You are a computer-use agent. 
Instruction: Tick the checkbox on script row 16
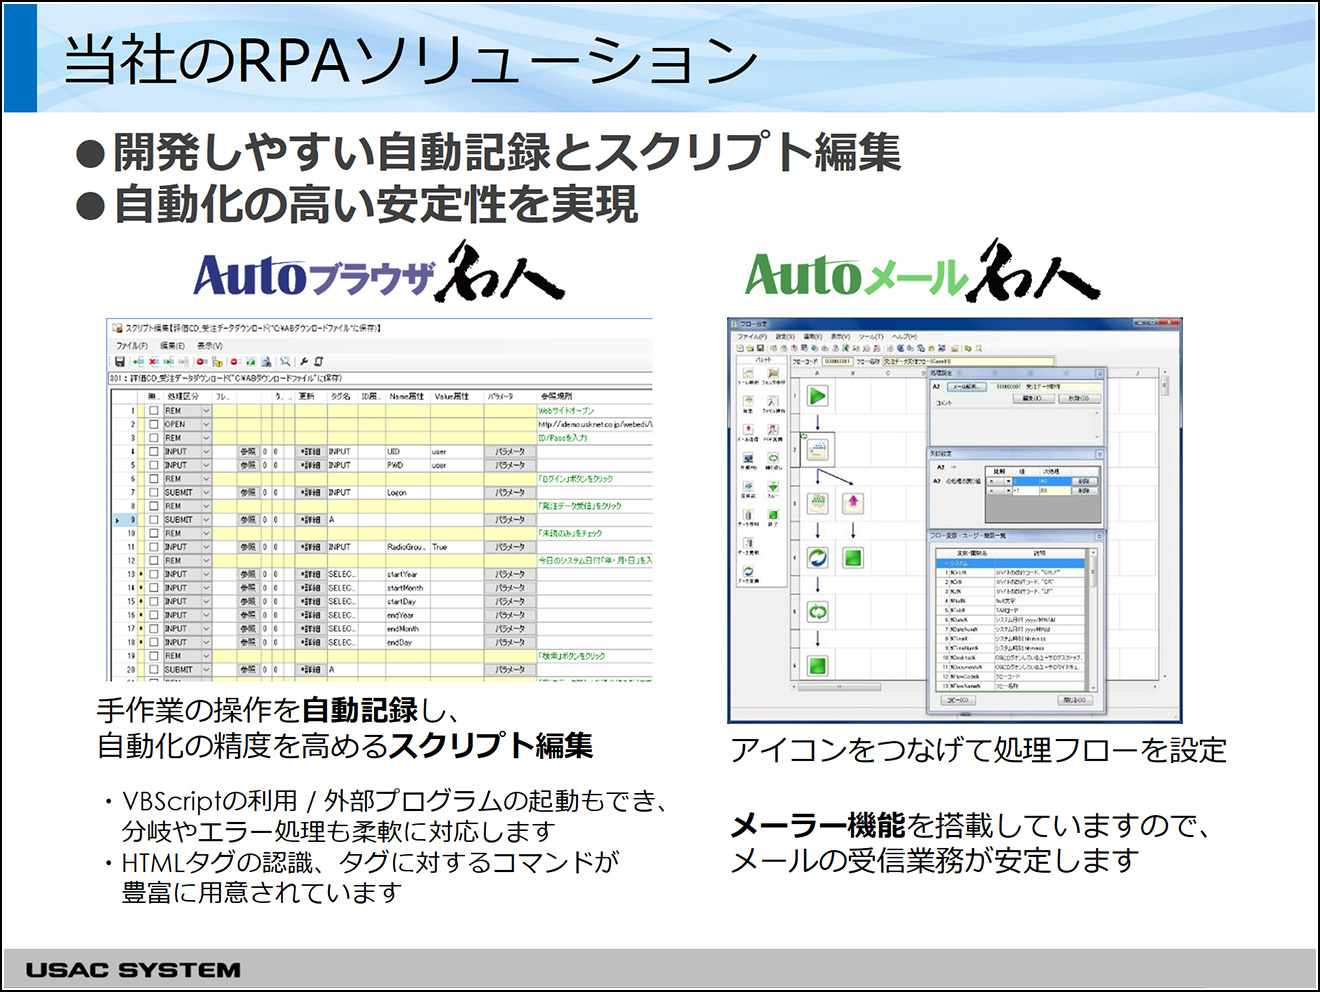coord(153,615)
